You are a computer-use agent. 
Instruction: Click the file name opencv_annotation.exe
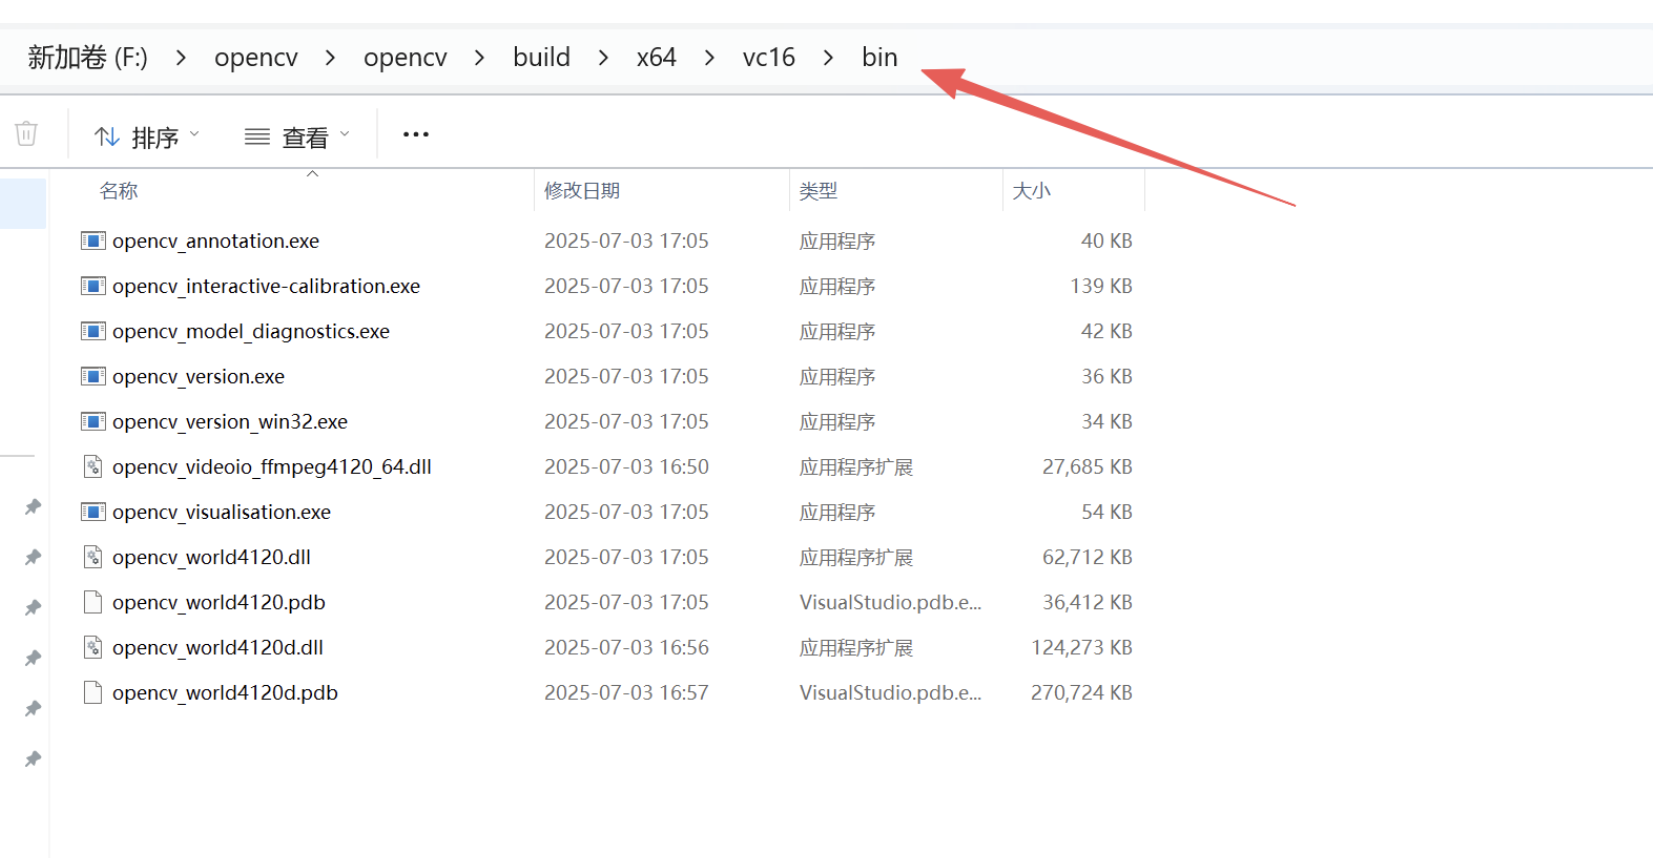coord(216,241)
